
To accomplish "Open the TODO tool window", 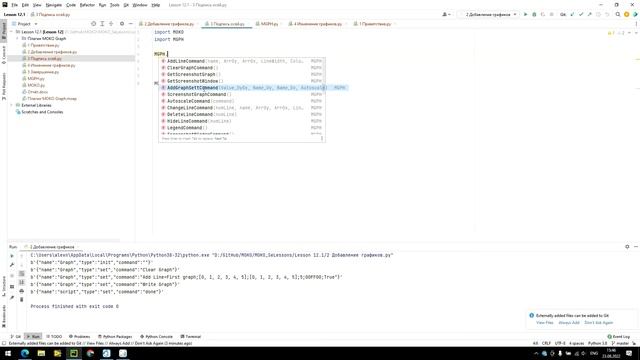I will pyautogui.click(x=54, y=336).
